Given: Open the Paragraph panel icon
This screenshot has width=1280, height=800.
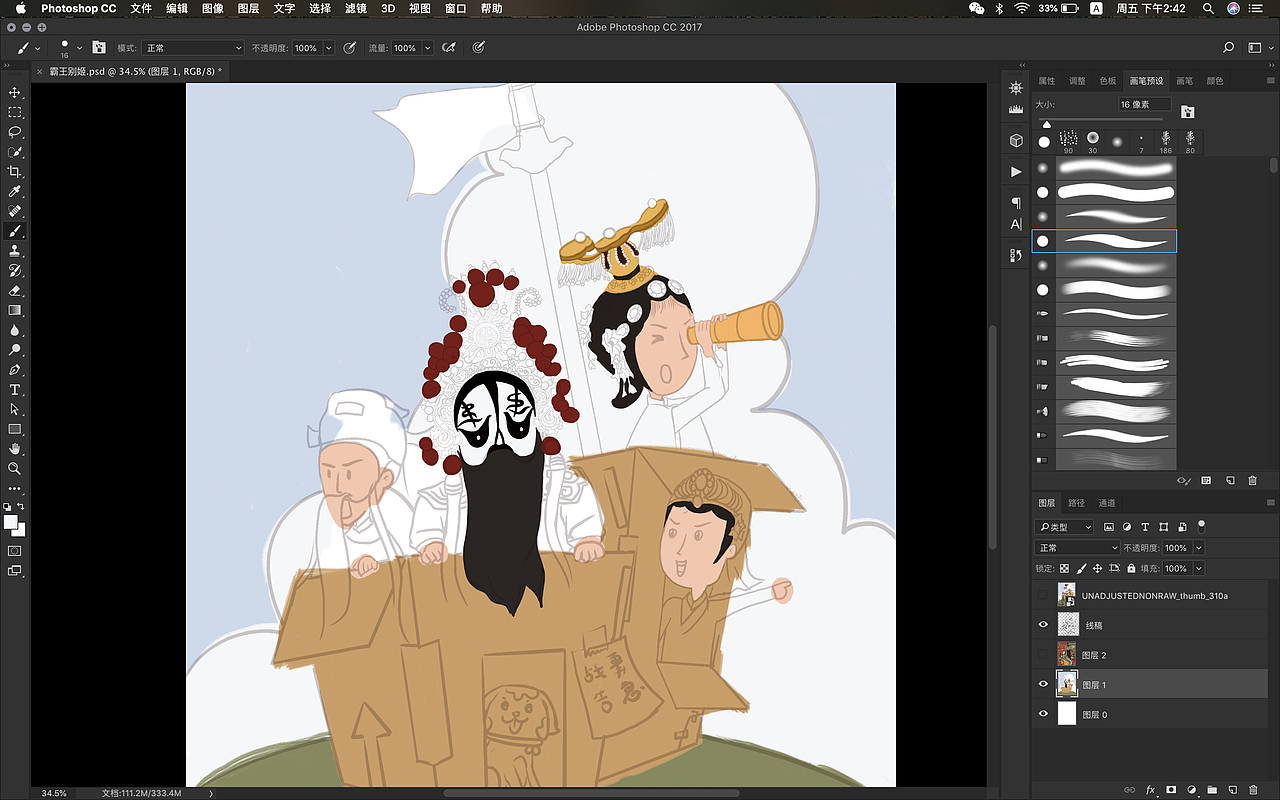Looking at the screenshot, I should pos(1016,203).
